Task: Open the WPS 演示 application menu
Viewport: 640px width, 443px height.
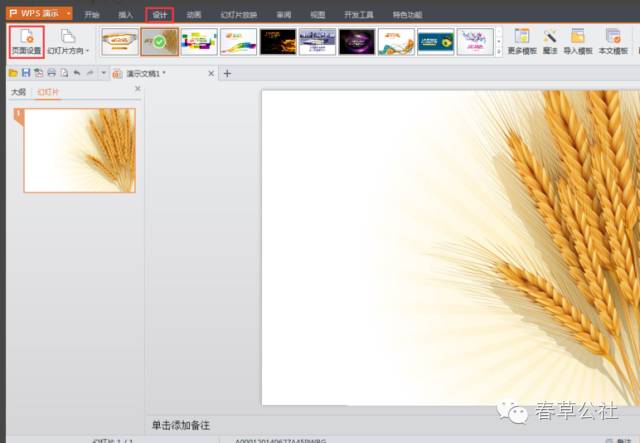Action: click(39, 13)
